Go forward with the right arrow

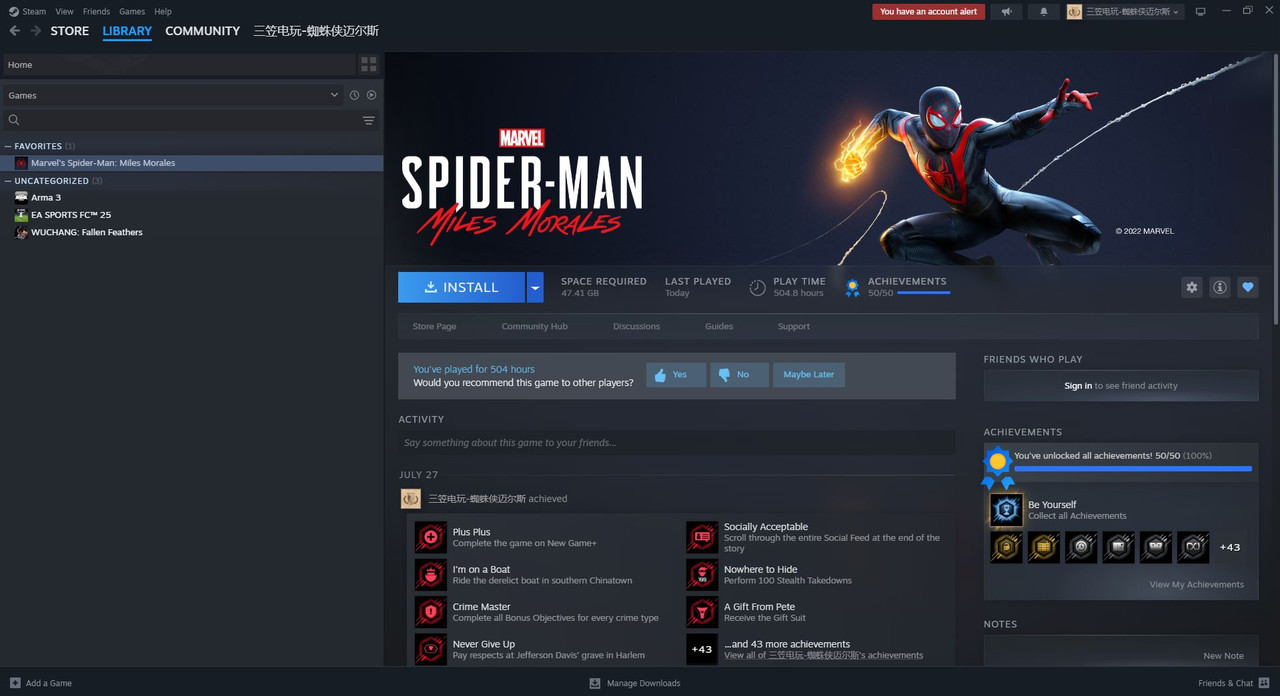pyautogui.click(x=36, y=31)
